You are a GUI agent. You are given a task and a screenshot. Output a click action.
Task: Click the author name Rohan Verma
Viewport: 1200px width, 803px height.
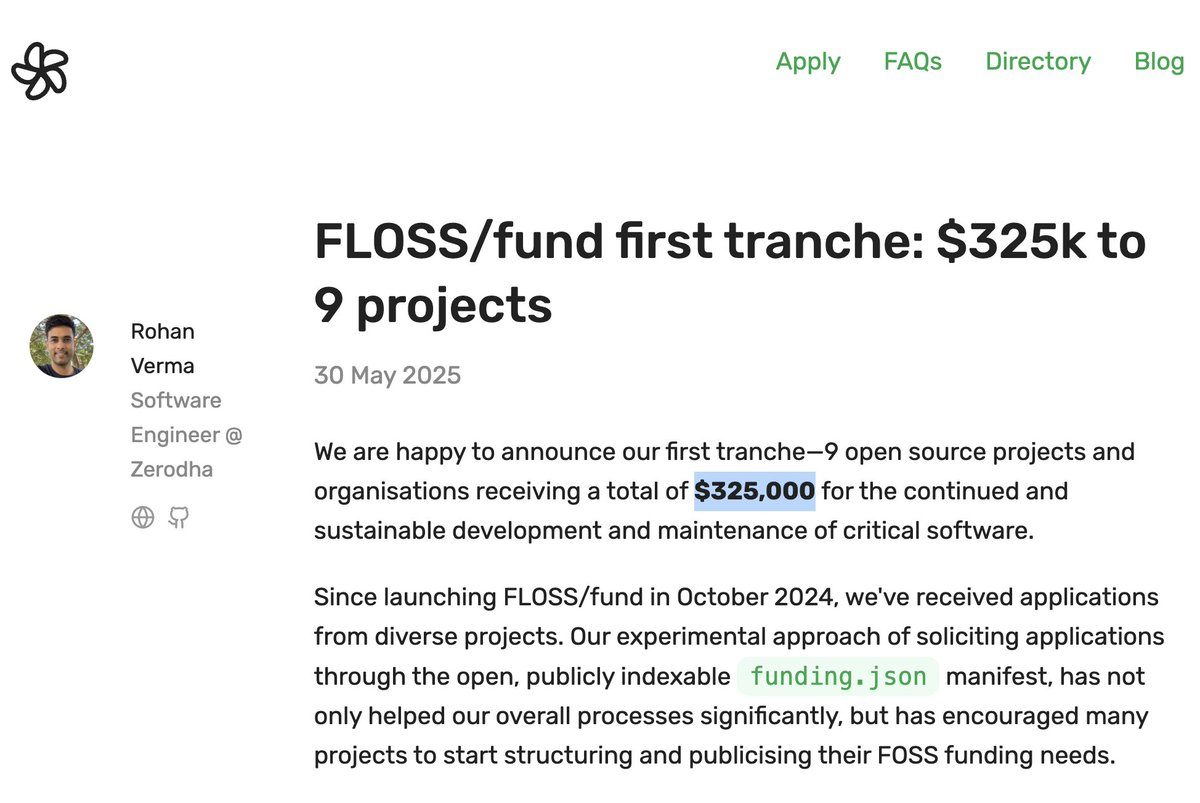pyautogui.click(x=163, y=348)
